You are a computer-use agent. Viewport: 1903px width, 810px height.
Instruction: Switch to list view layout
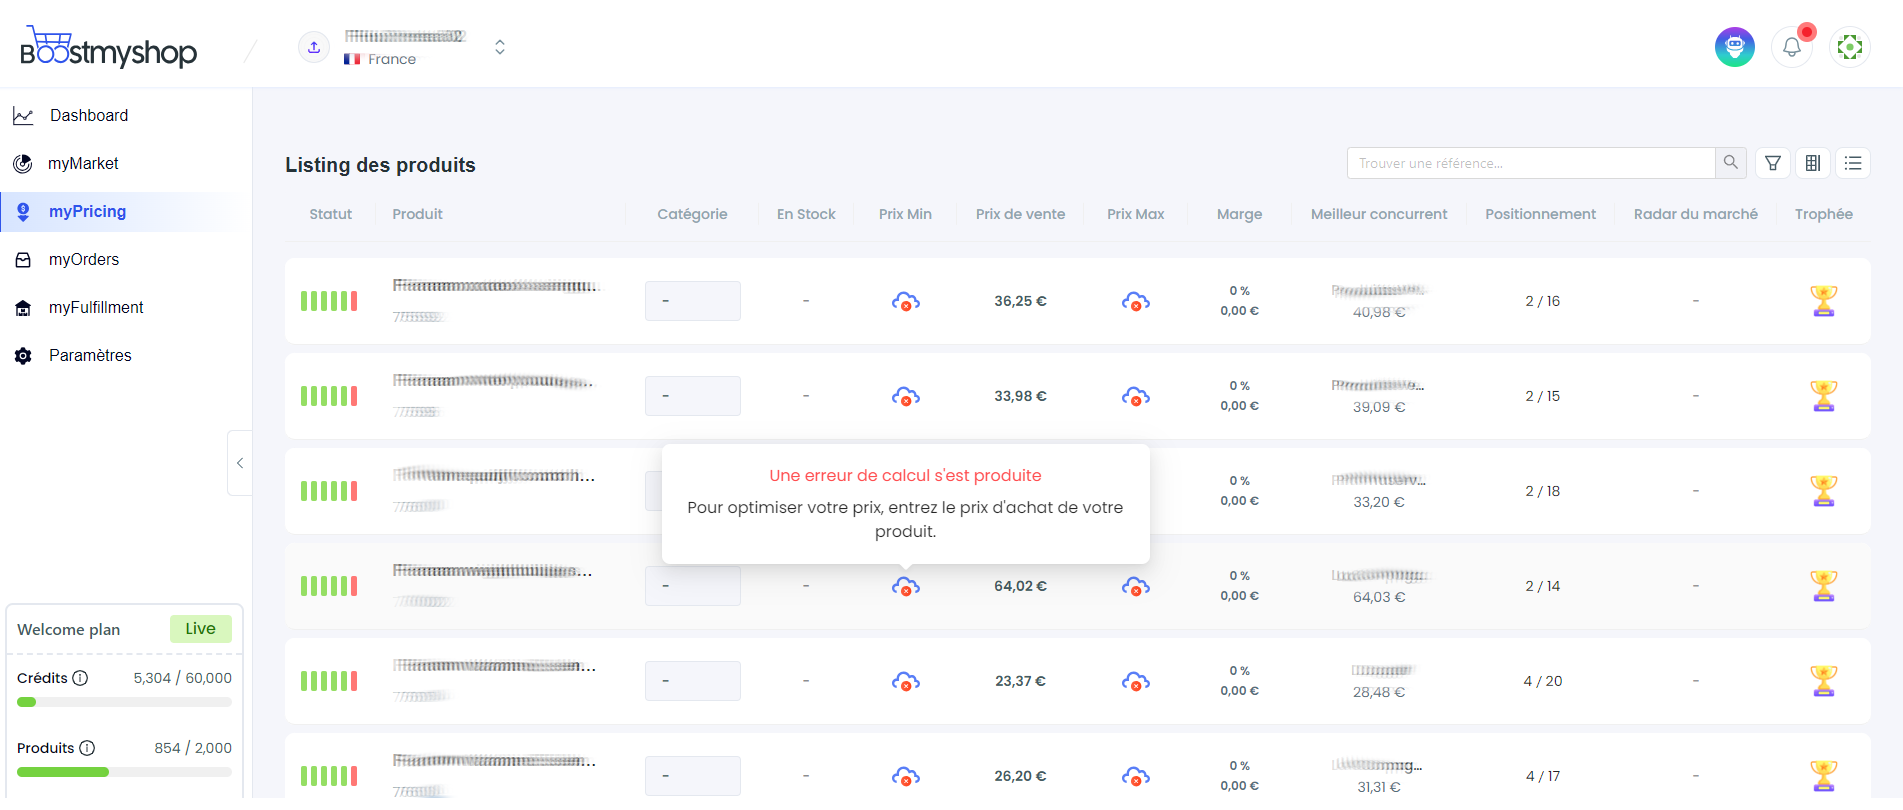click(1853, 163)
